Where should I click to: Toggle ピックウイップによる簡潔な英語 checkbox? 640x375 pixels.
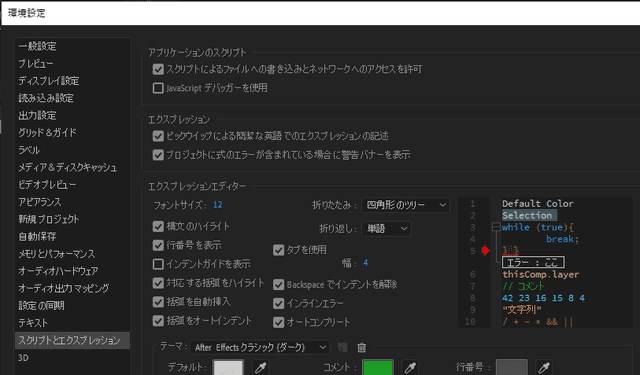point(158,136)
